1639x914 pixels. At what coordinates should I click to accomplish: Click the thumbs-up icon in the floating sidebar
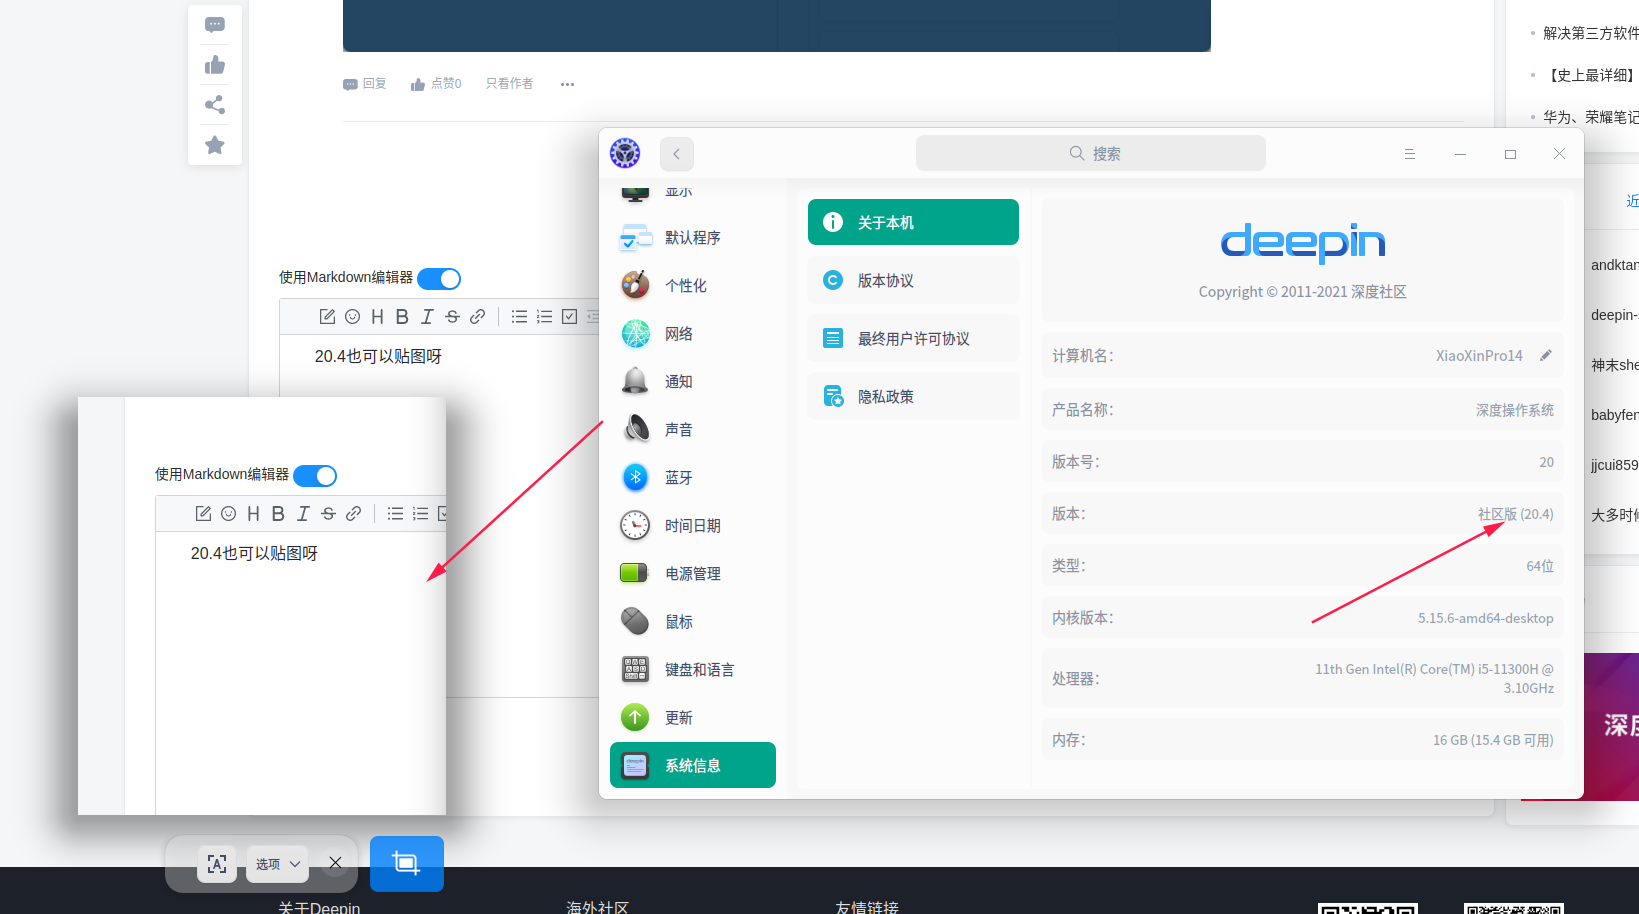(215, 65)
